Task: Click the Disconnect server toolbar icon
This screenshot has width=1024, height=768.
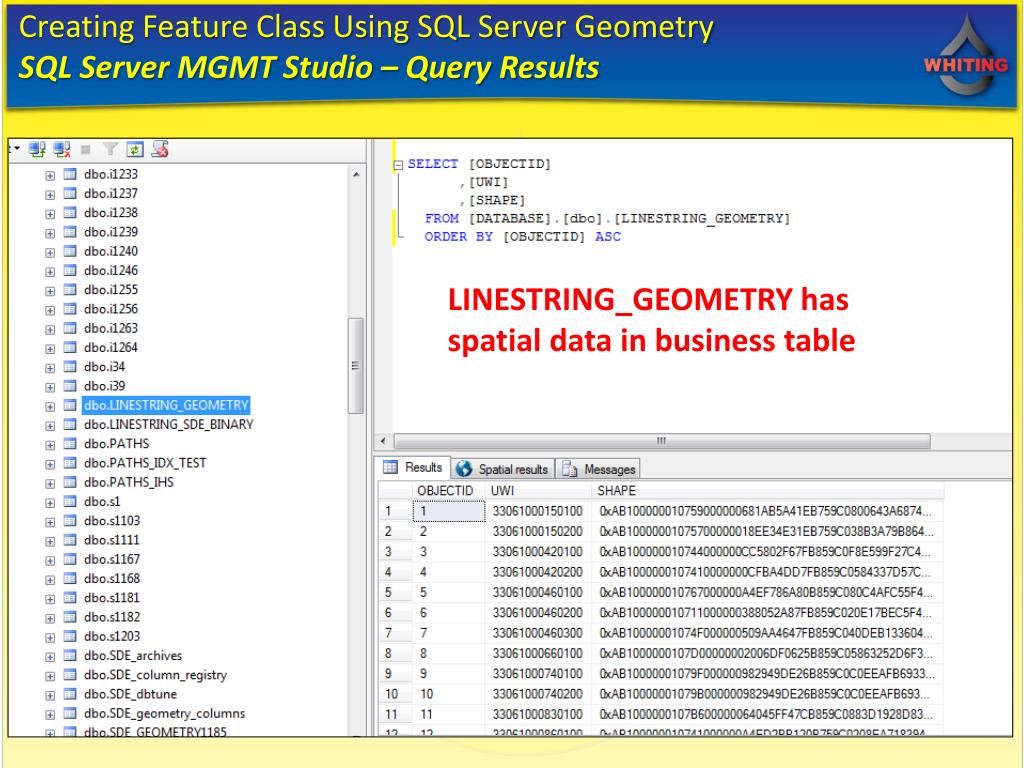Action: point(62,150)
